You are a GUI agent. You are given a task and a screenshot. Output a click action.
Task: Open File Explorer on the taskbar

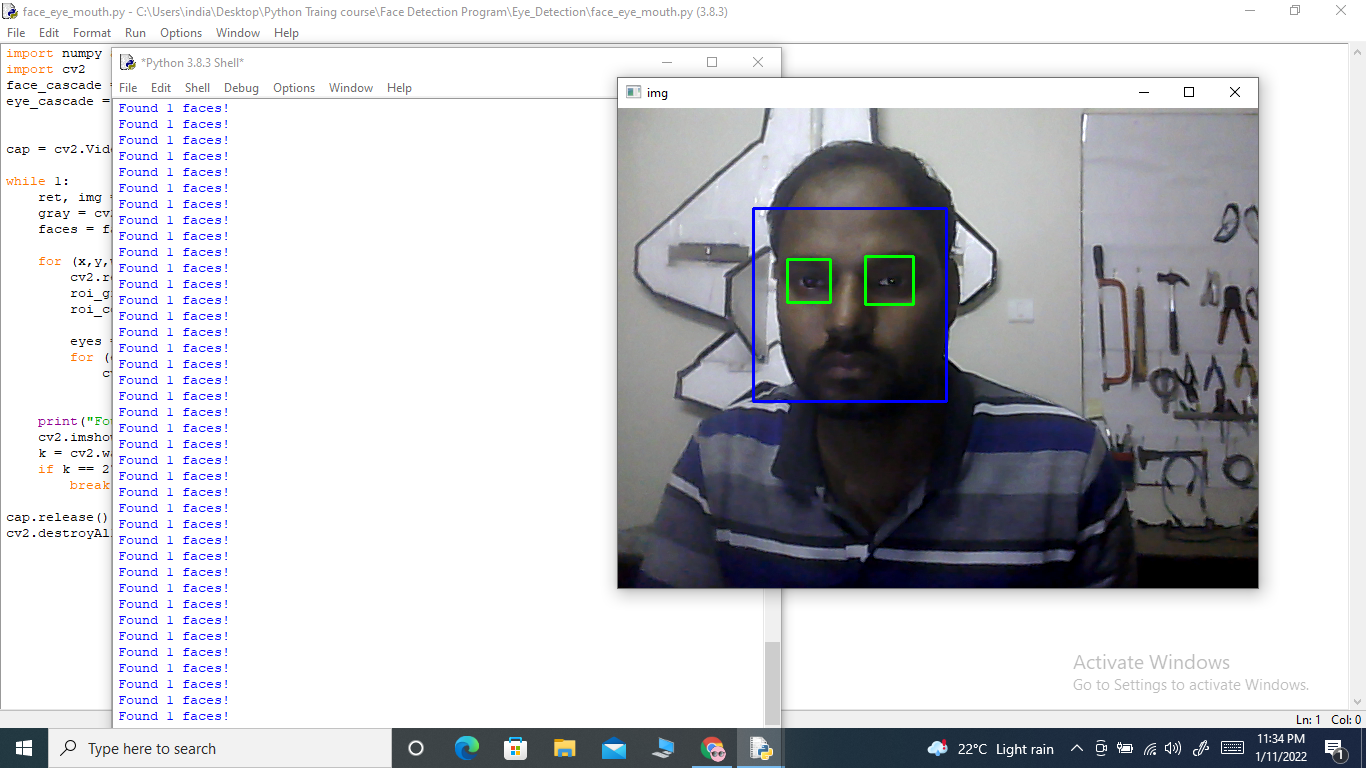tap(564, 748)
